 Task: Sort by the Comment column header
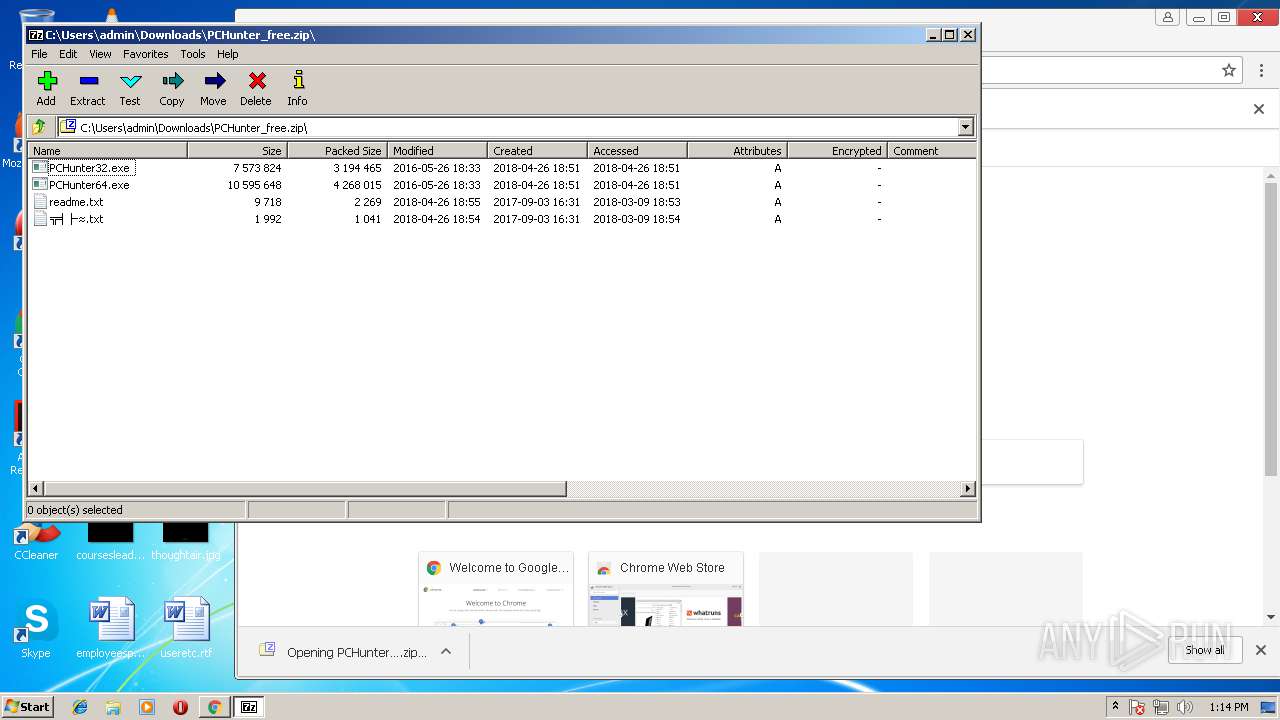pyautogui.click(x=932, y=151)
